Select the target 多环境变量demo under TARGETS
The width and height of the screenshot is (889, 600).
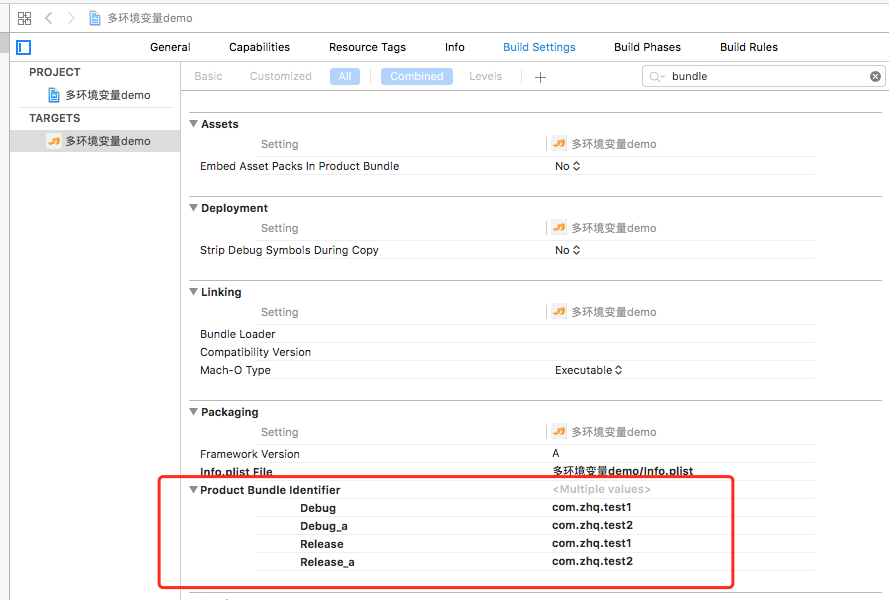(x=95, y=141)
